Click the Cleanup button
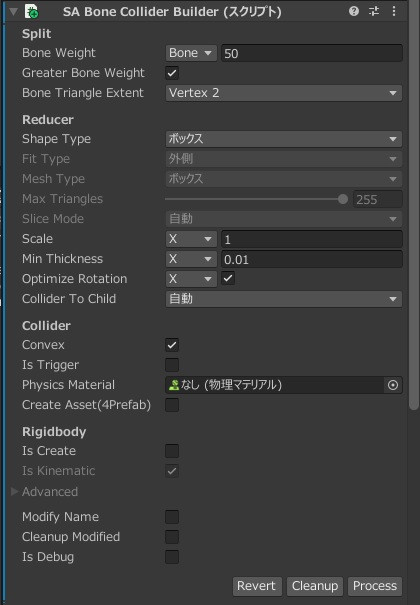Viewport: 420px width, 605px height. pyautogui.click(x=315, y=586)
